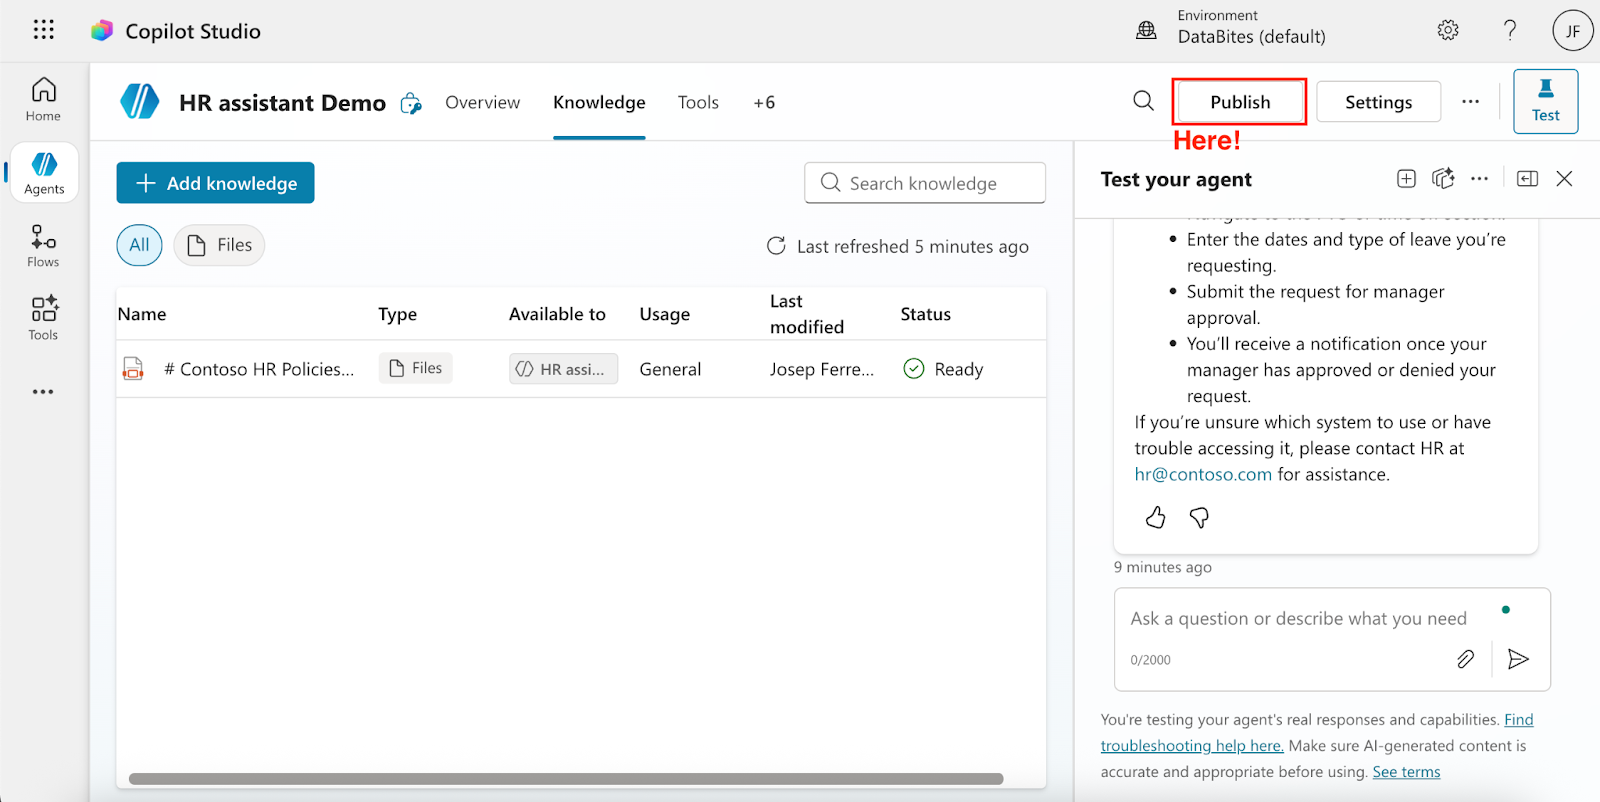
Task: Open the See terms link
Action: point(1406,772)
